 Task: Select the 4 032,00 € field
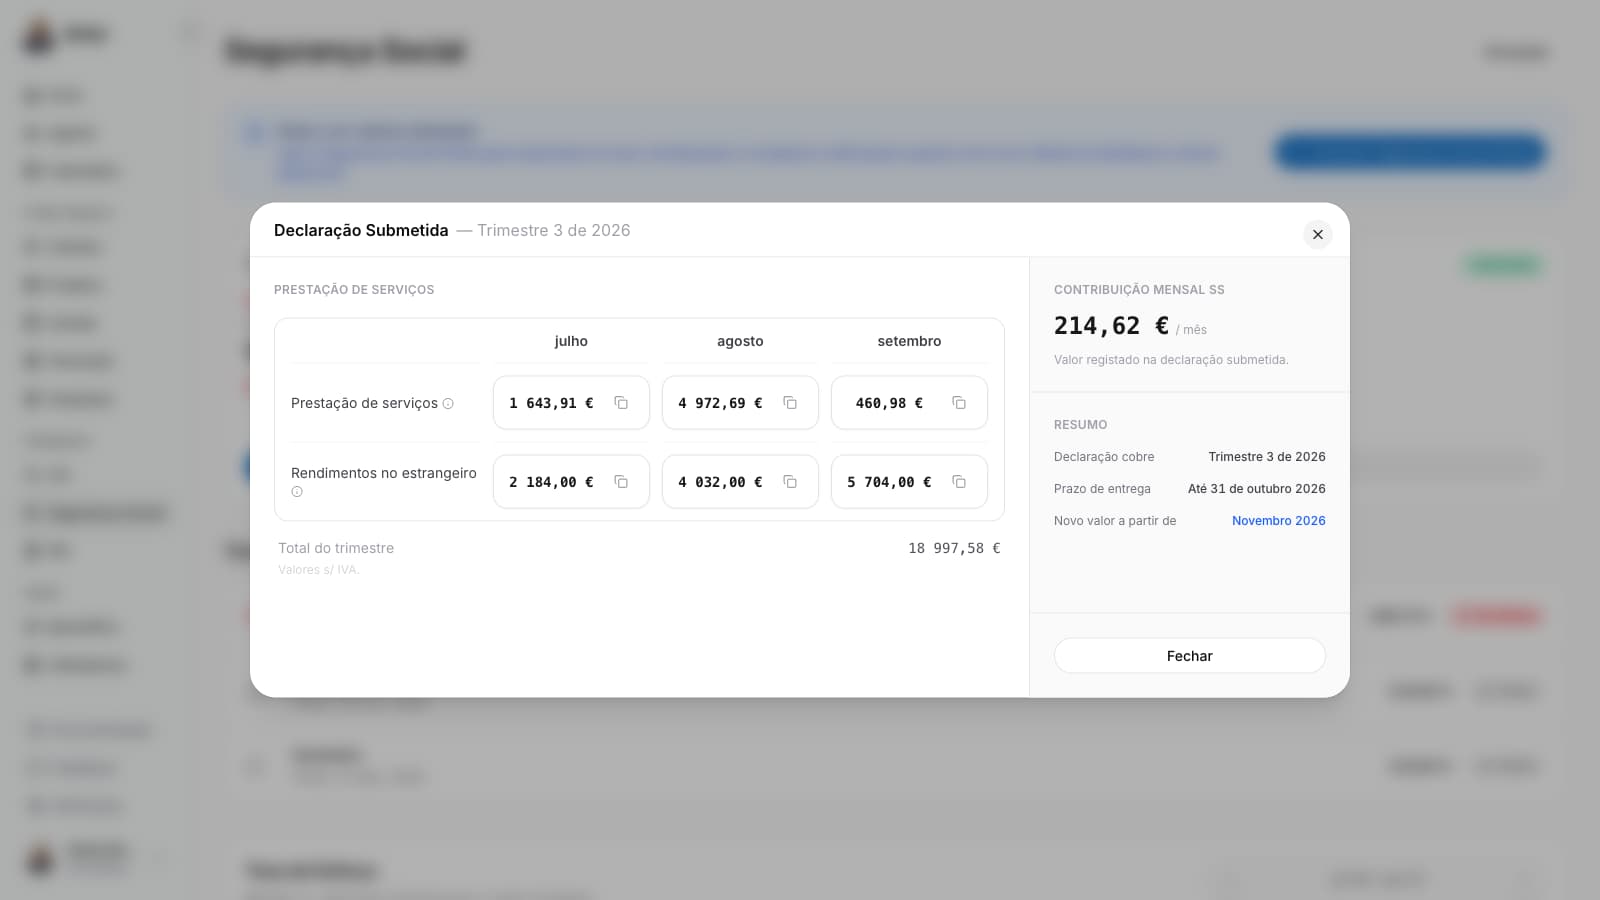click(740, 482)
